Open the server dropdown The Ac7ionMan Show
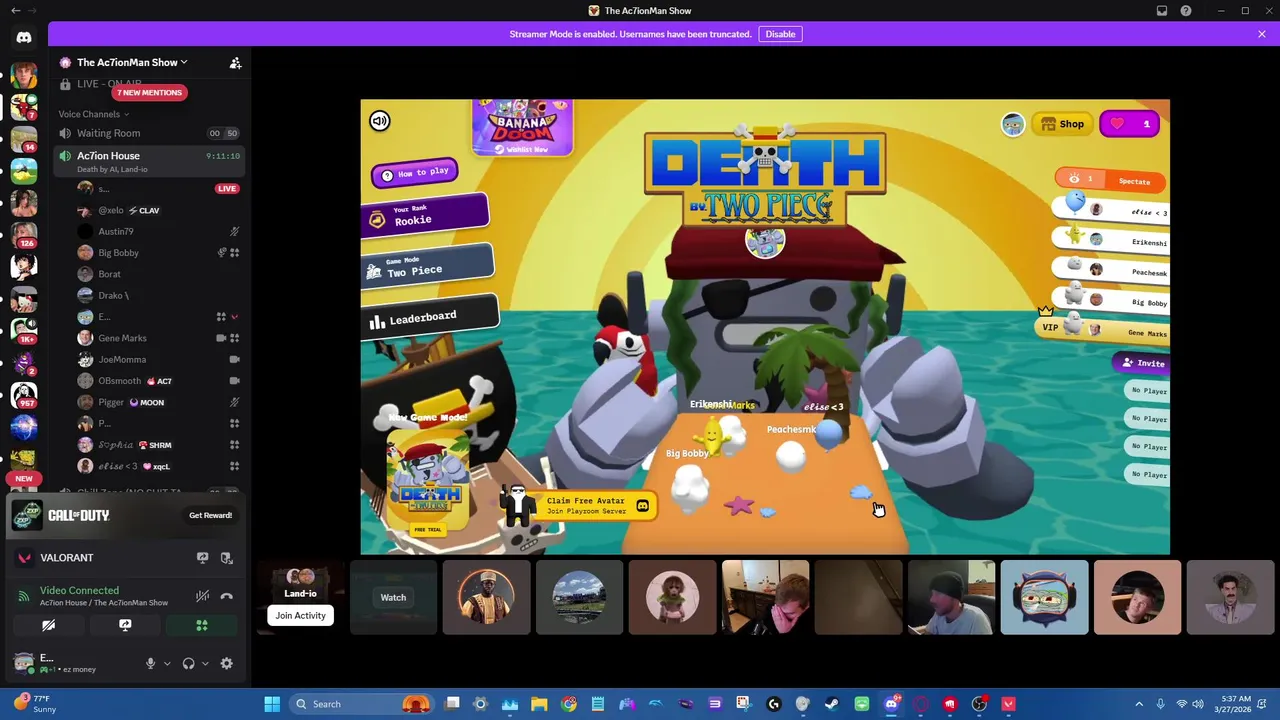Image resolution: width=1280 pixels, height=720 pixels. (x=131, y=62)
